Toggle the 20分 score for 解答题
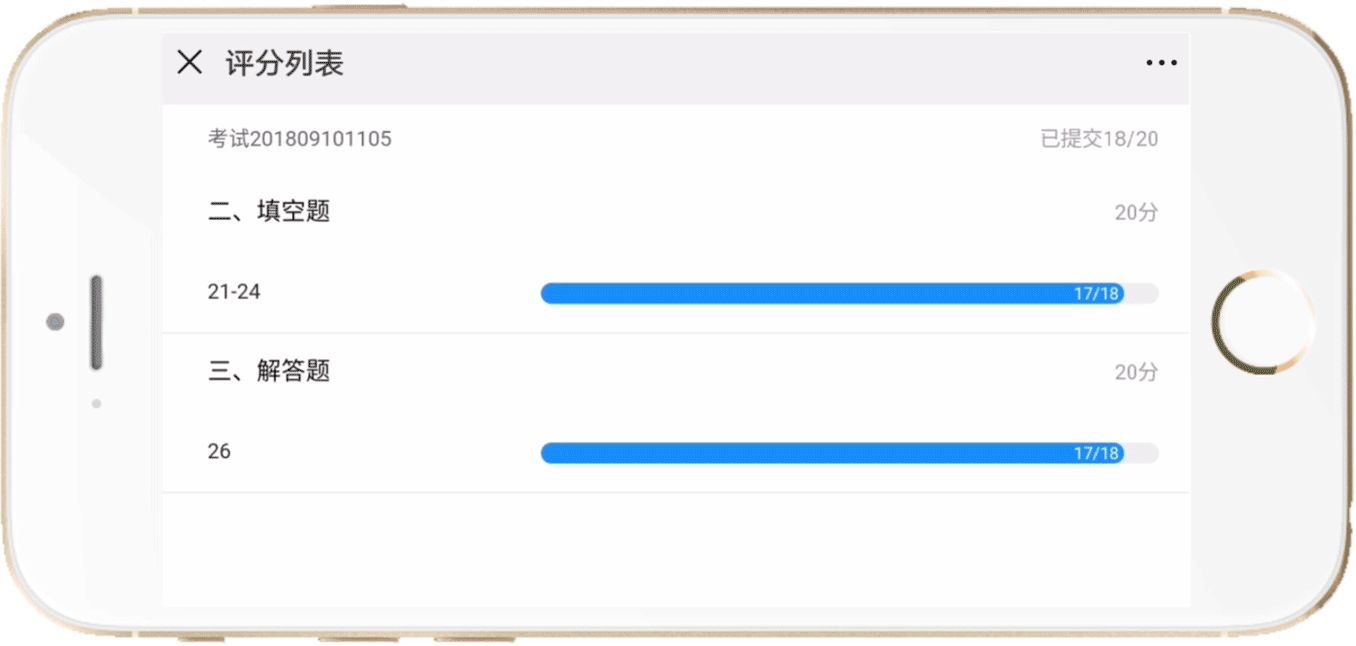Viewport: 1356px width, 646px height. click(1137, 371)
